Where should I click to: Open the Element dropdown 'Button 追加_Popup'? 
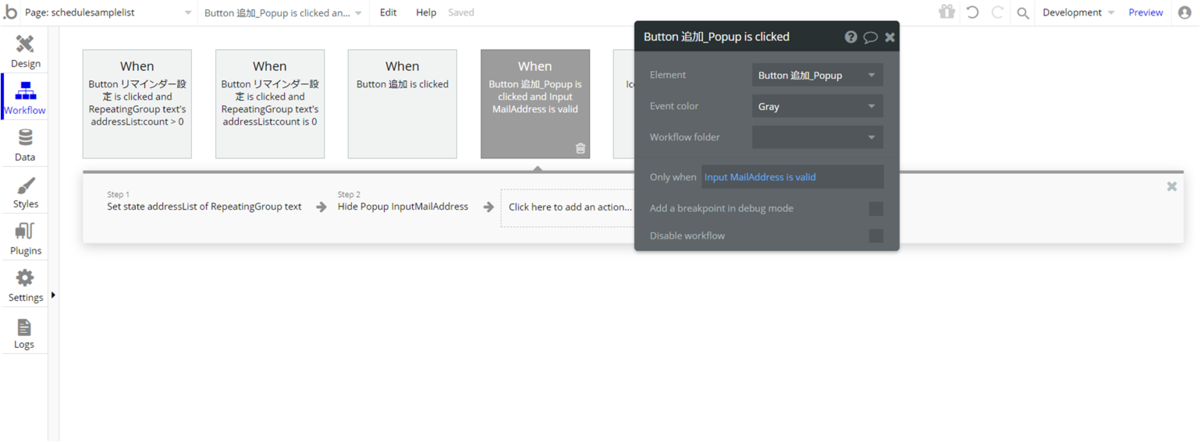(817, 75)
